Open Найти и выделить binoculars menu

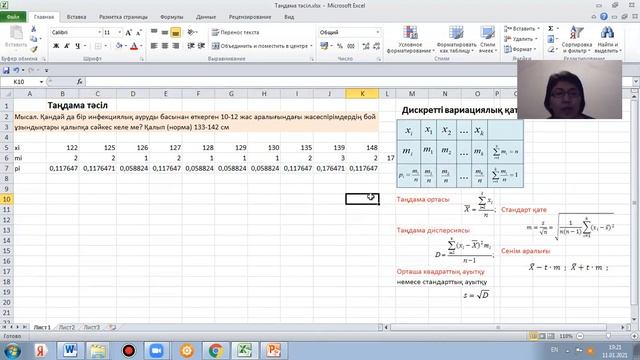point(607,39)
